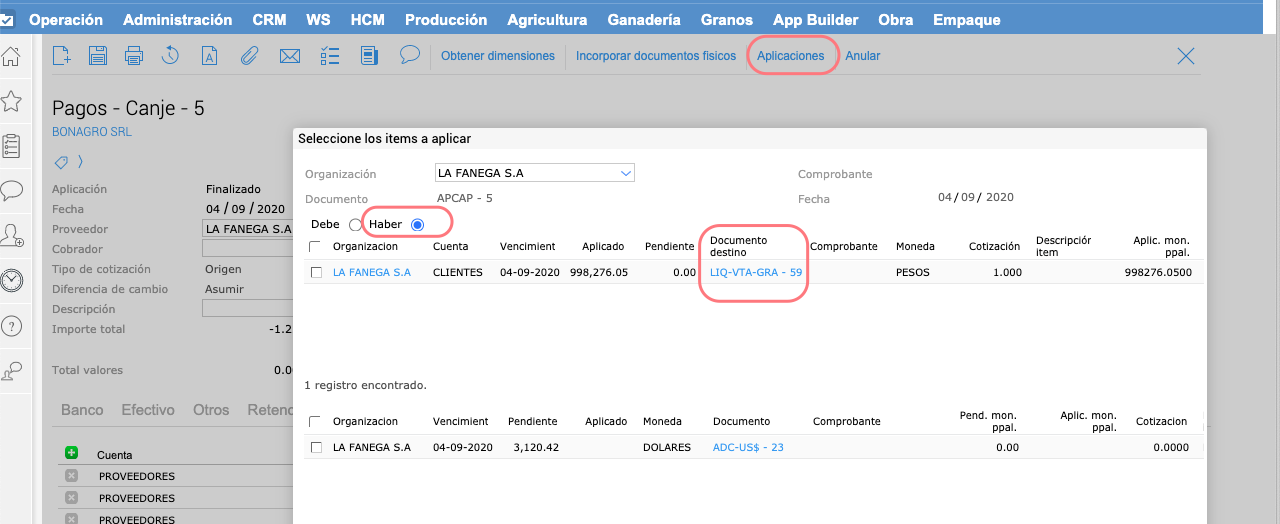Image resolution: width=1280 pixels, height=524 pixels.
Task: Click green add row button above Cuenta
Action: click(x=71, y=453)
